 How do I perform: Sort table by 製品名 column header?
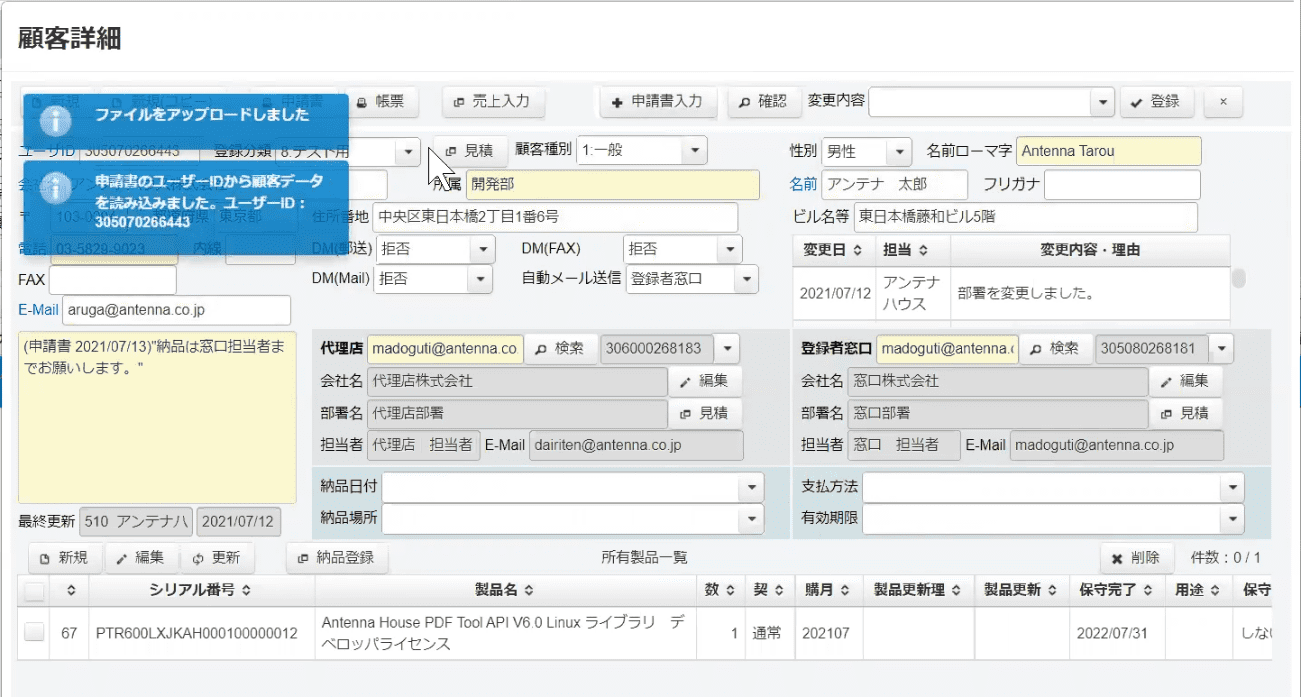[504, 590]
